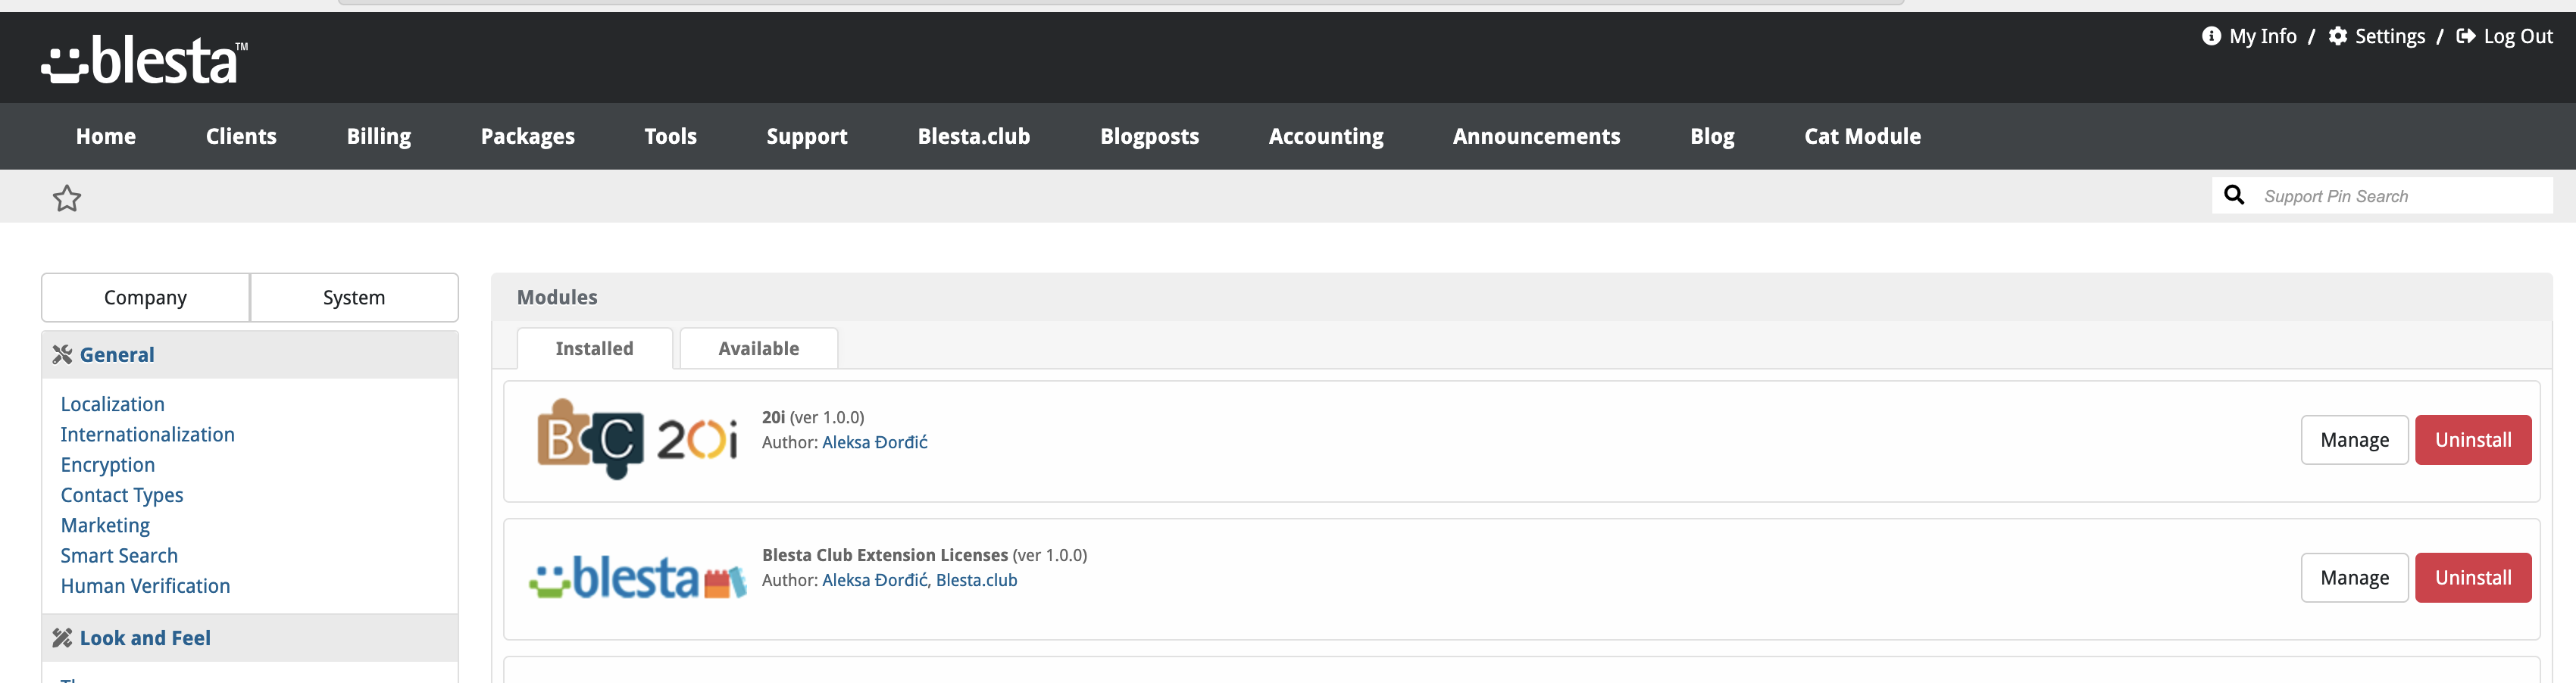Manage the Blesta Club Extension Licenses module

tap(2354, 578)
